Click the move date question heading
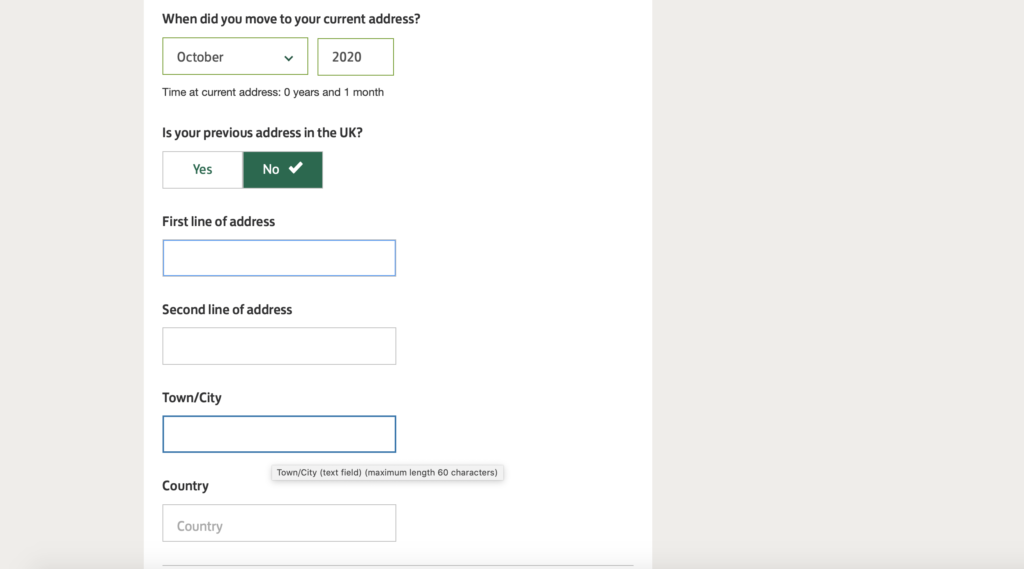This screenshot has height=569, width=1024. pos(291,19)
